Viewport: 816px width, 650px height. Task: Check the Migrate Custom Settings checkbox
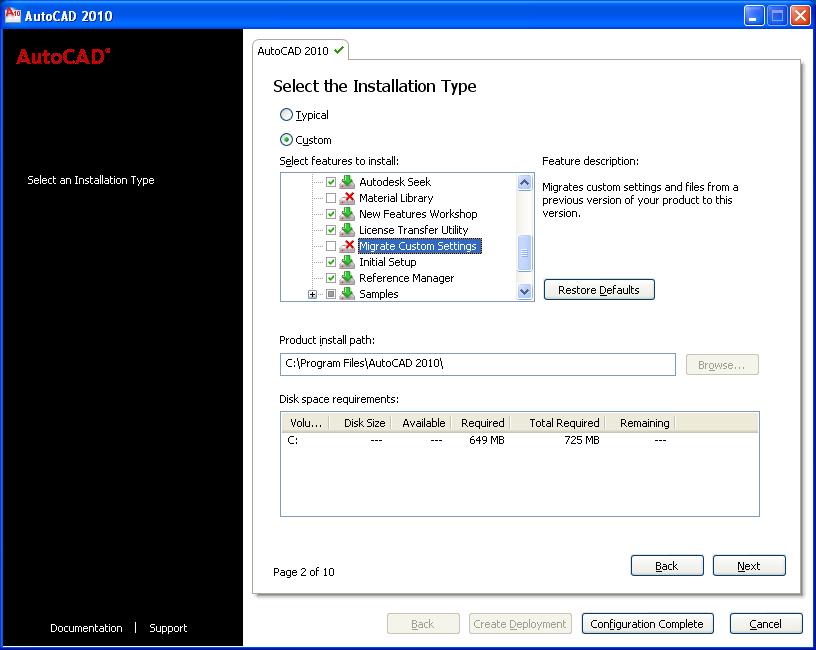[x=330, y=246]
